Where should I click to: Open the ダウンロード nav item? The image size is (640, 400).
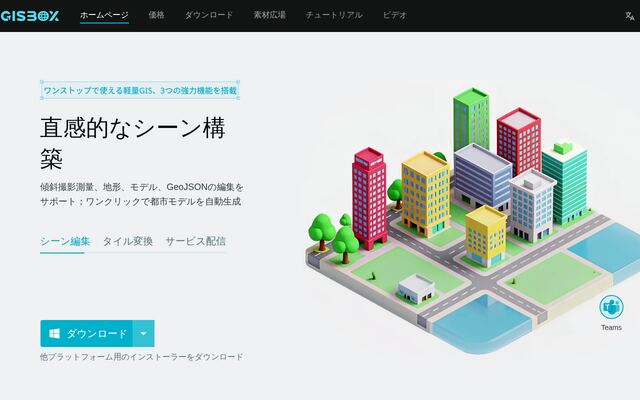[x=209, y=15]
